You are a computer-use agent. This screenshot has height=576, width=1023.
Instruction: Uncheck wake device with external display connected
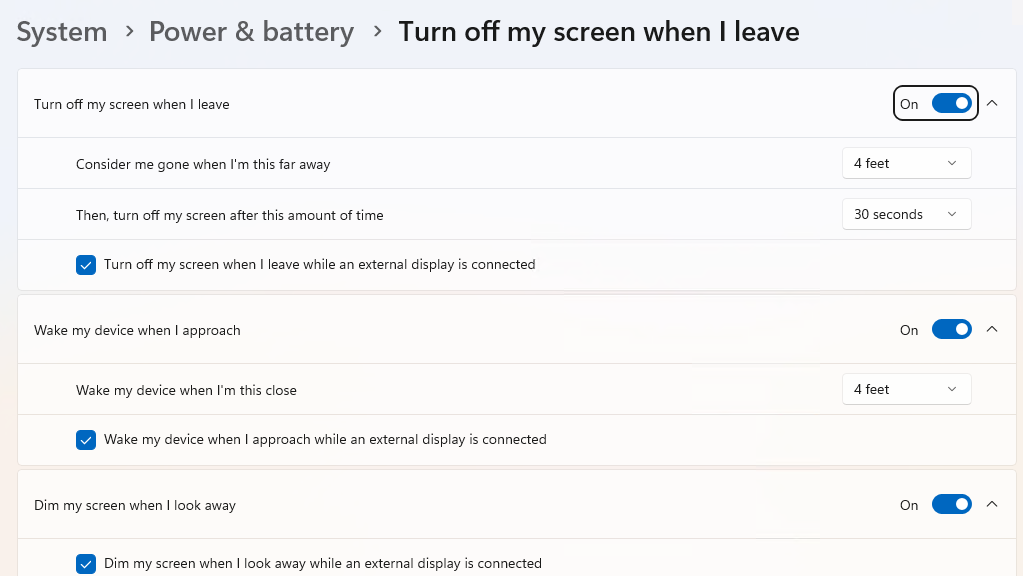86,440
